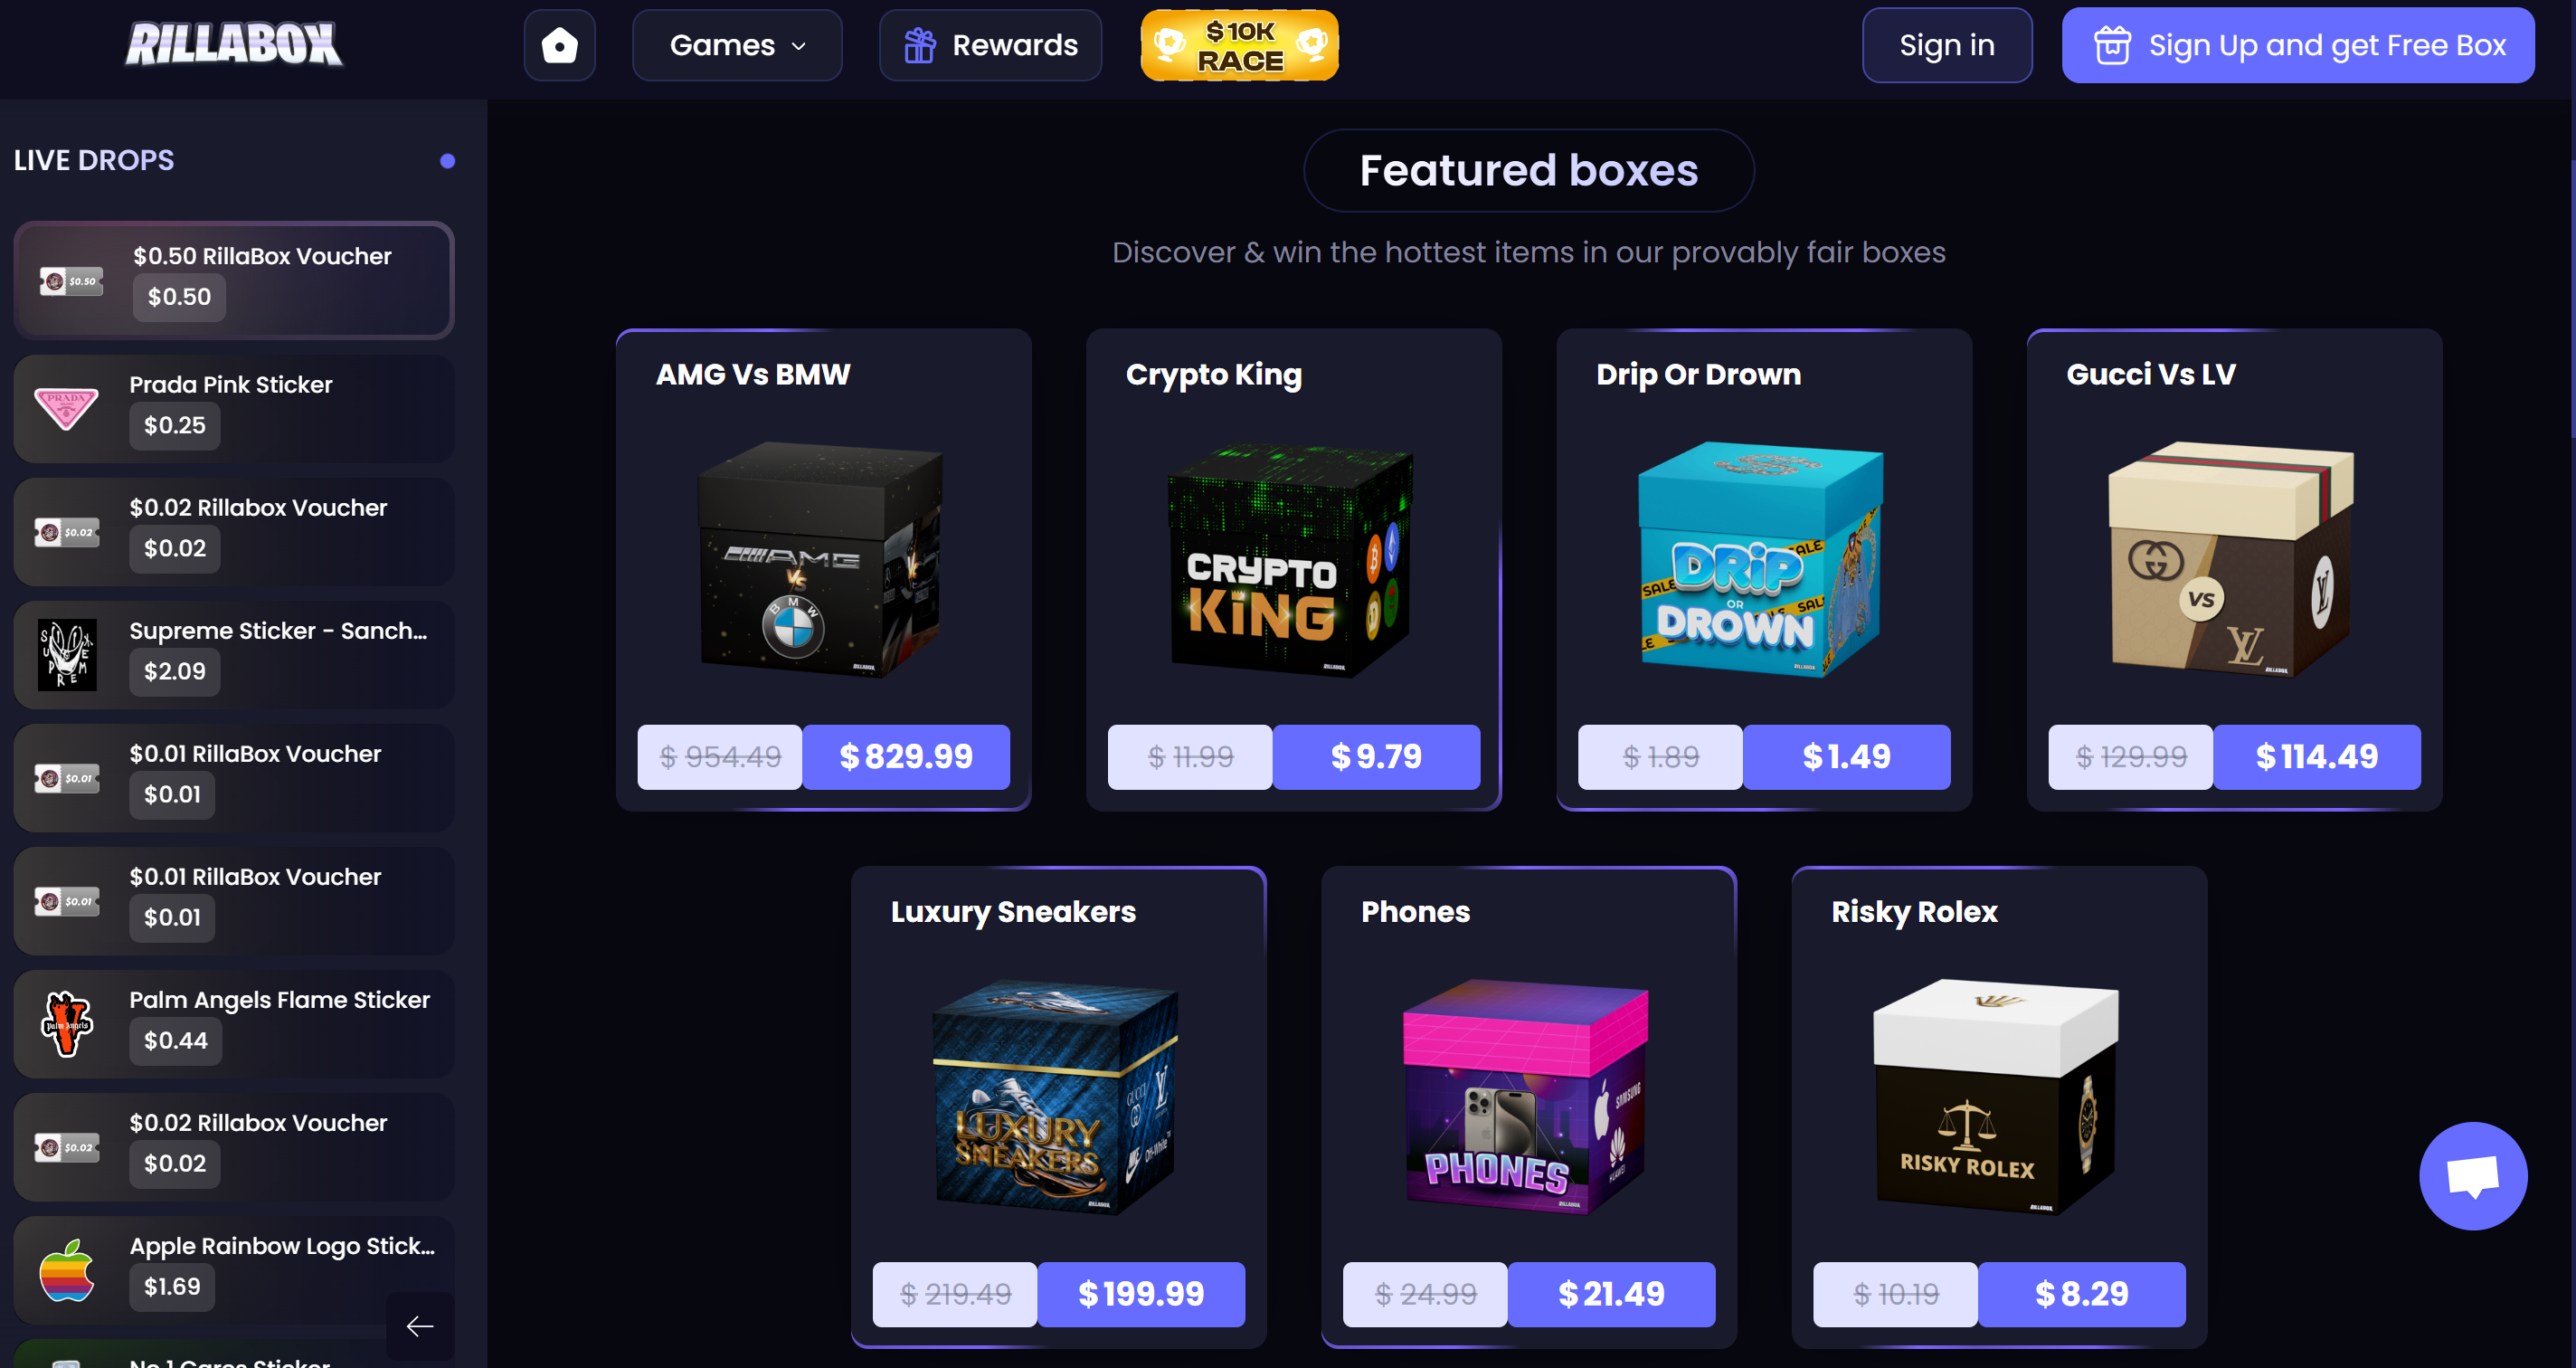2576x1368 pixels.
Task: Click the Prada Pink Sticker icon
Action: 67,408
